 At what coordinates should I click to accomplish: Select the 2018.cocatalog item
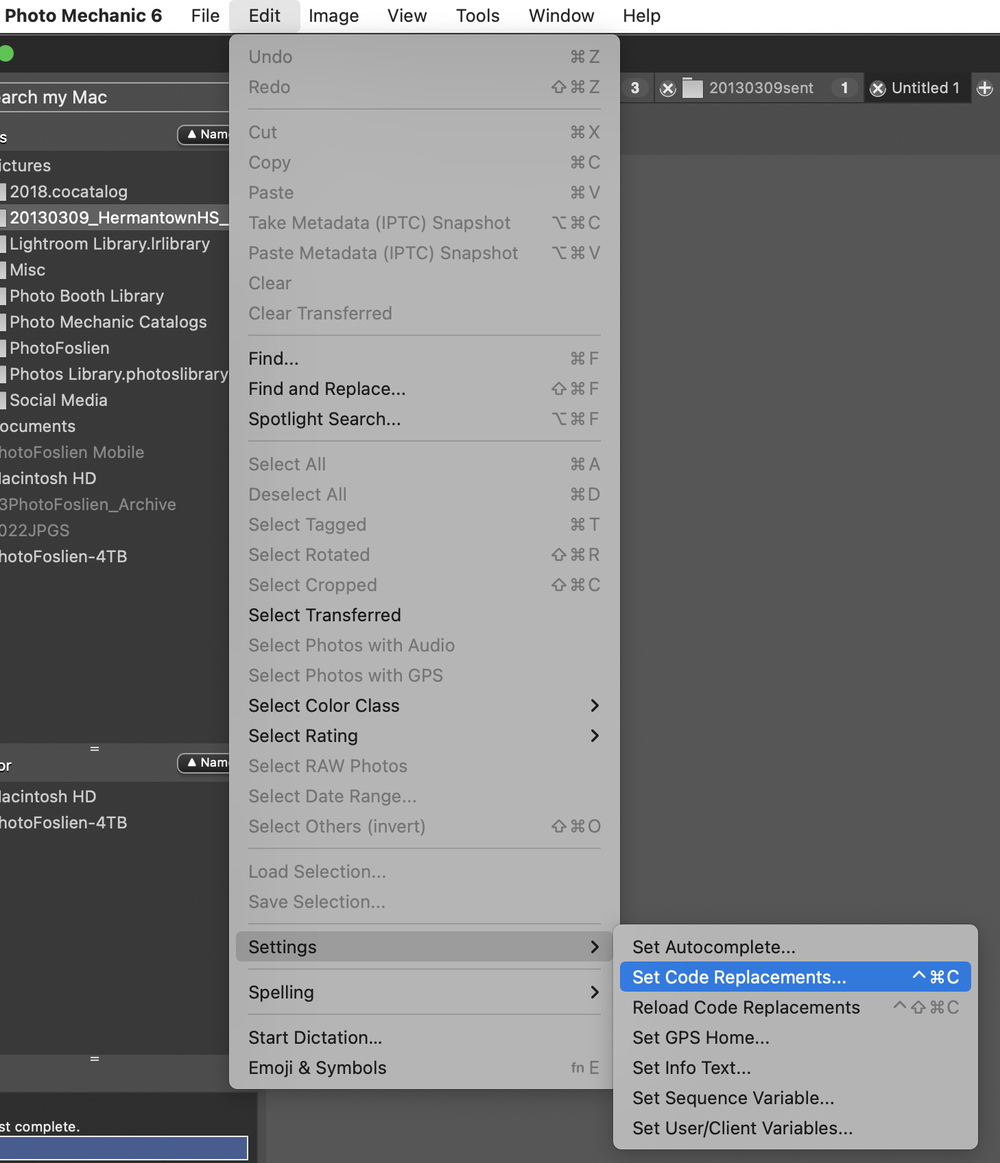tap(114, 191)
